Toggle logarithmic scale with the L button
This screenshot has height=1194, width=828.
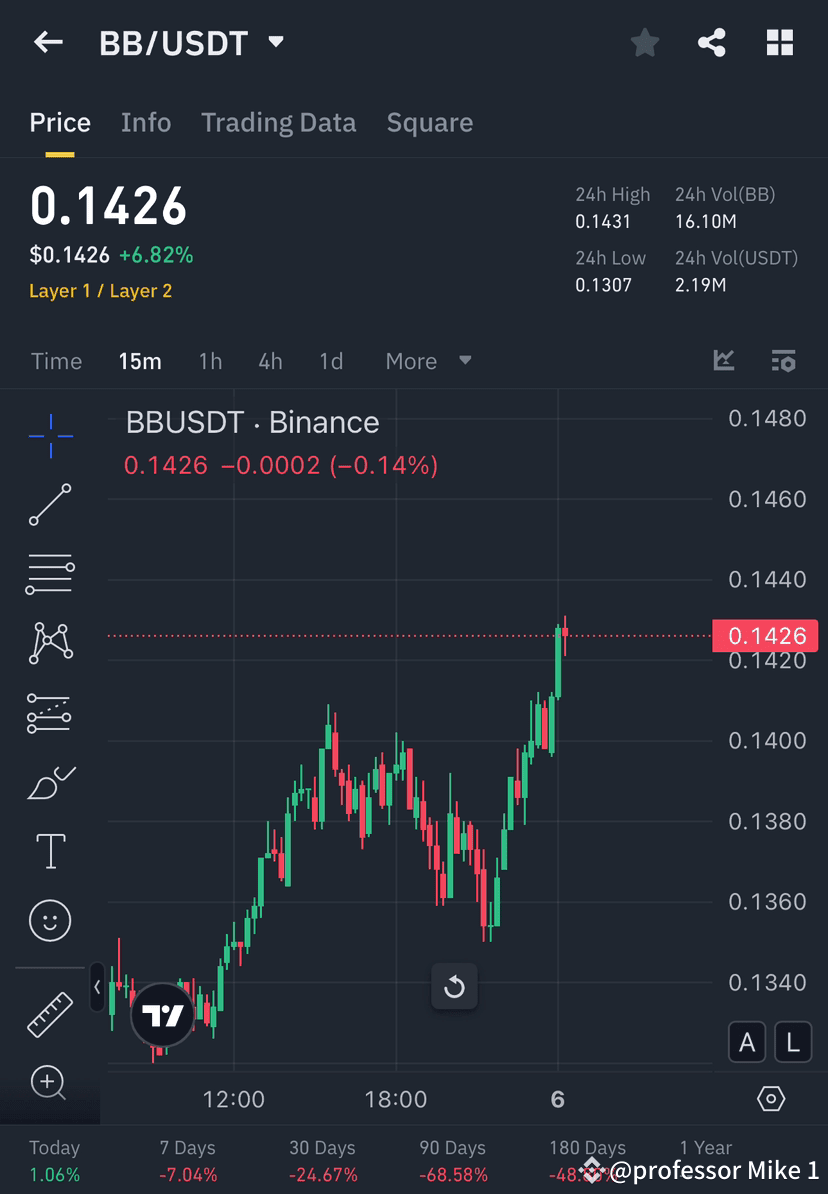click(792, 1041)
